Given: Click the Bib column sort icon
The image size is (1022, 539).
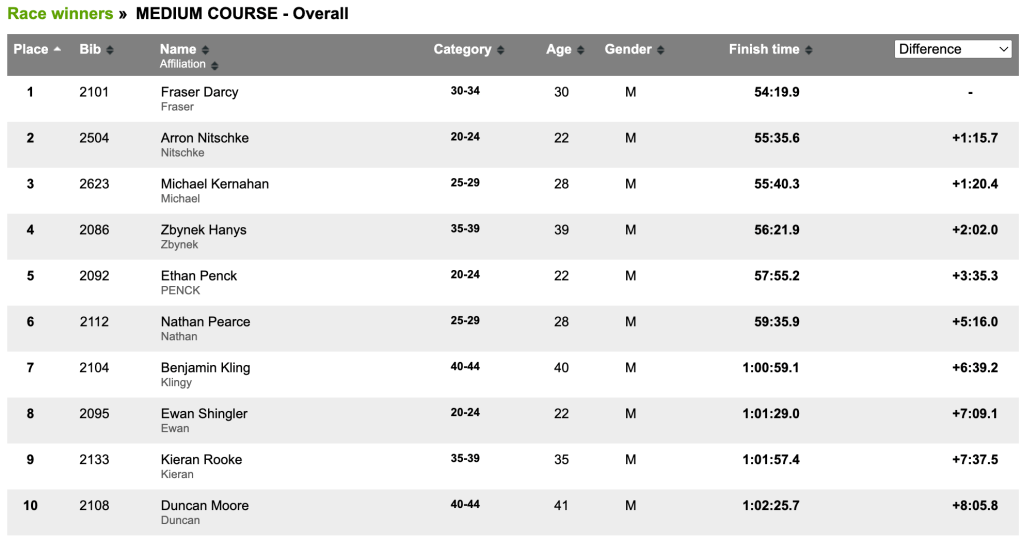Looking at the screenshot, I should point(110,50).
